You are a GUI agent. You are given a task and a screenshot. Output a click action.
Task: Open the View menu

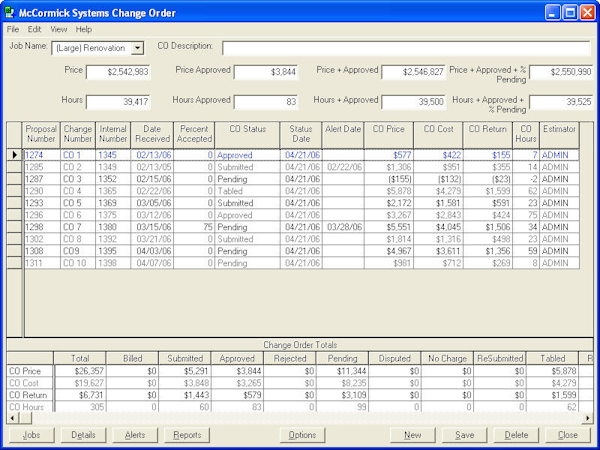(59, 30)
